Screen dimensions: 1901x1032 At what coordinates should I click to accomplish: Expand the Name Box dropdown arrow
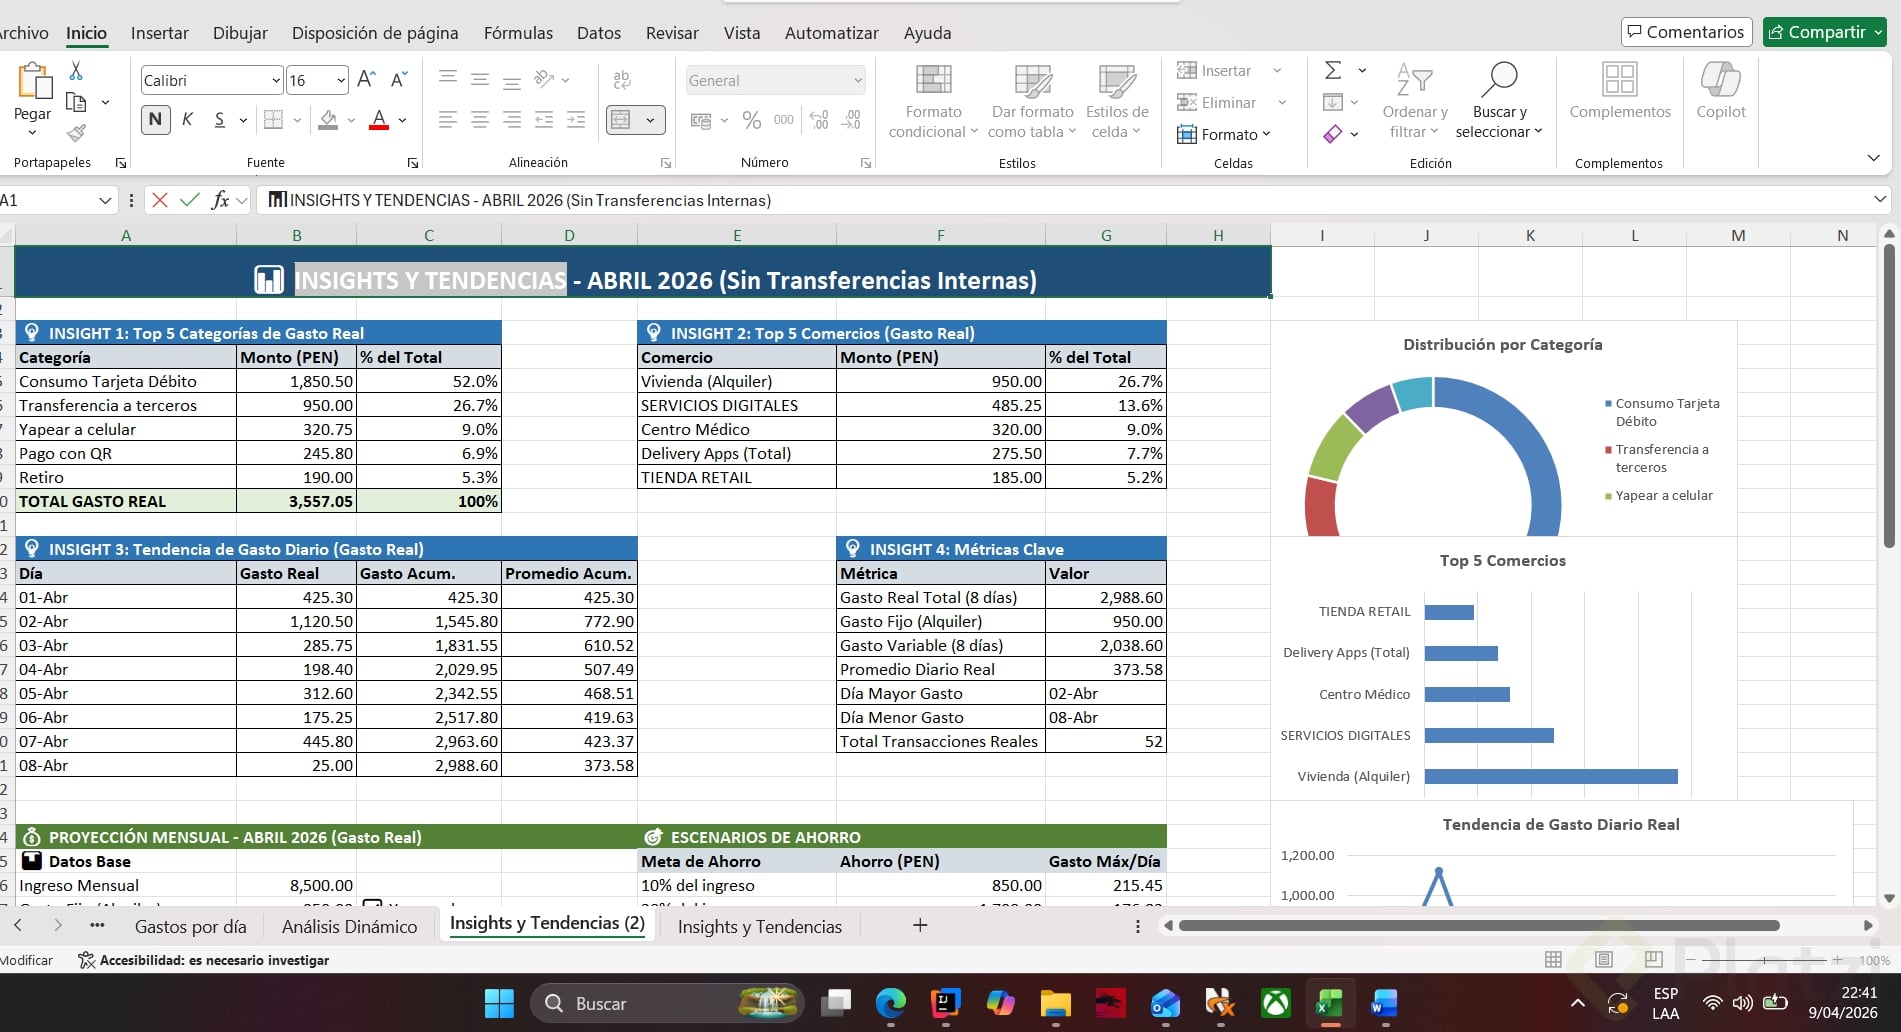tap(105, 200)
